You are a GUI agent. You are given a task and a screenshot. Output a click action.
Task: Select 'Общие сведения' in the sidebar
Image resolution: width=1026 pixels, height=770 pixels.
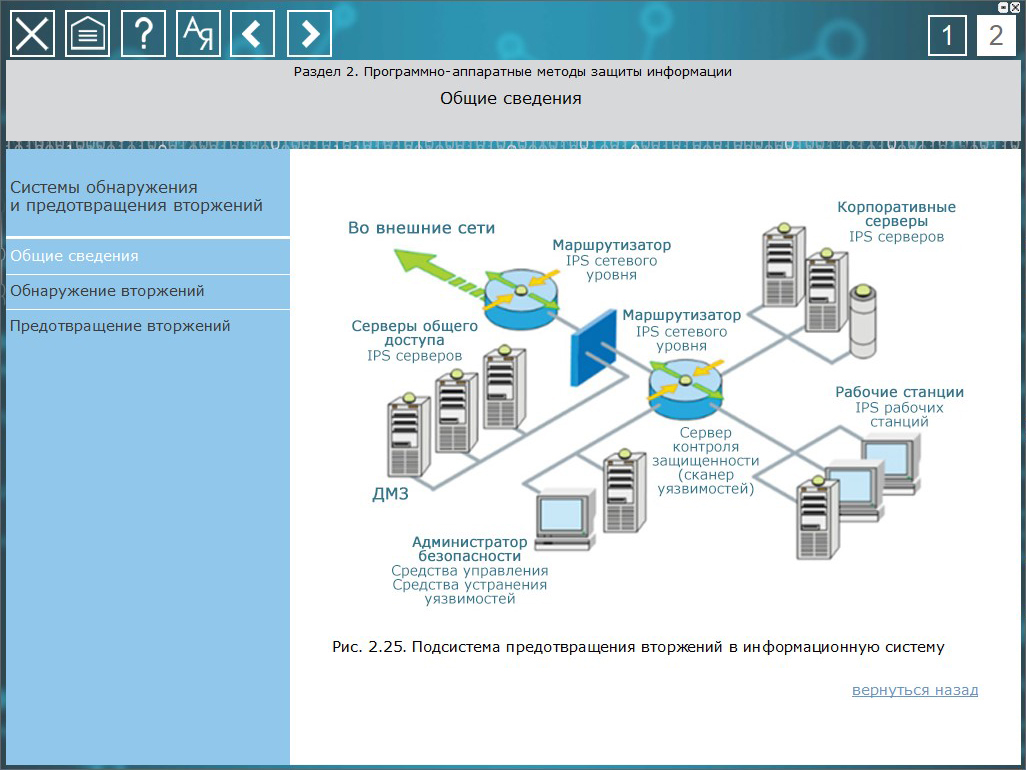[75, 256]
